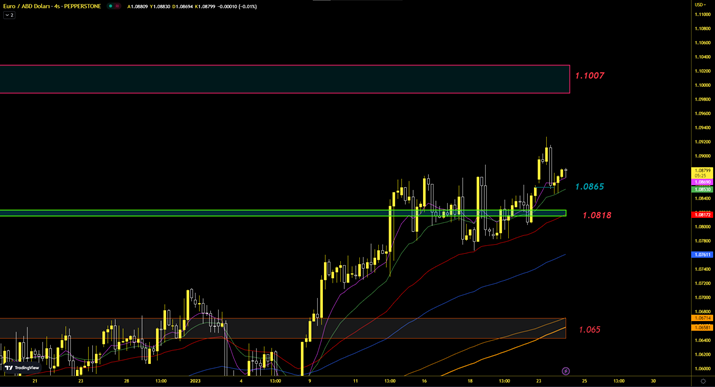Open the Euro / ABD Doları symbol title
Viewport: 715px width, 387px height.
(x=52, y=6)
